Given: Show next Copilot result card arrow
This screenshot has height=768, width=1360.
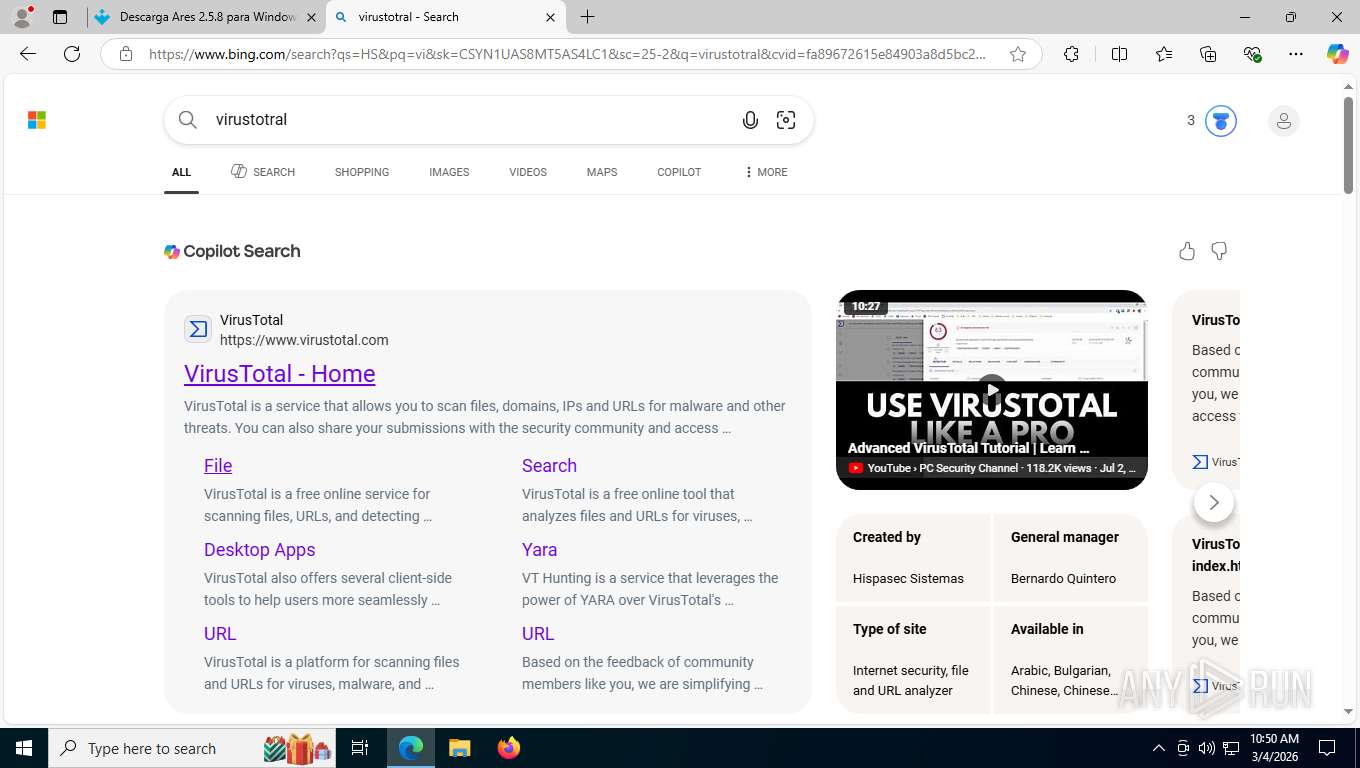Looking at the screenshot, I should (1214, 502).
